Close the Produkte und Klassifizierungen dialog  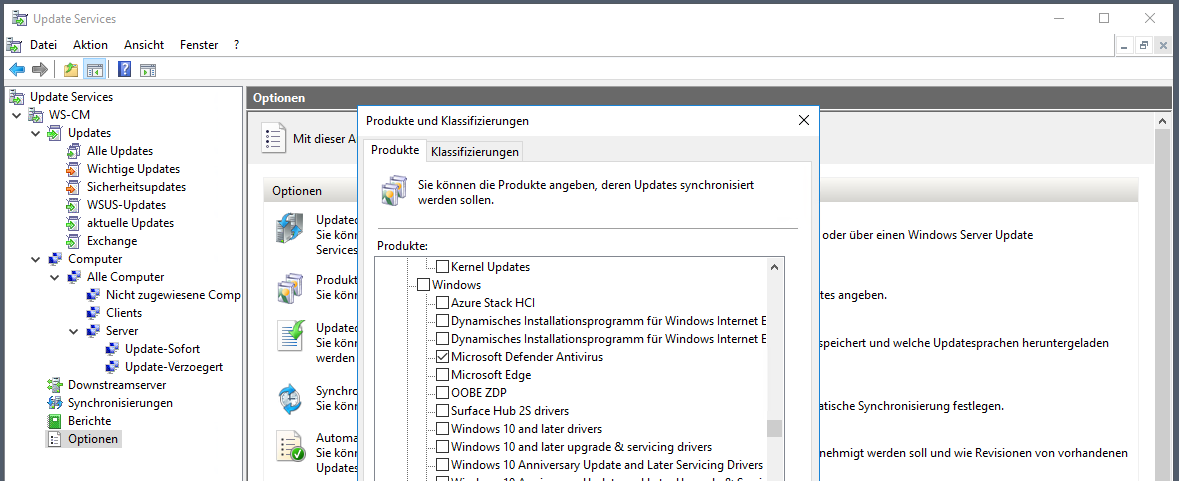coord(803,120)
